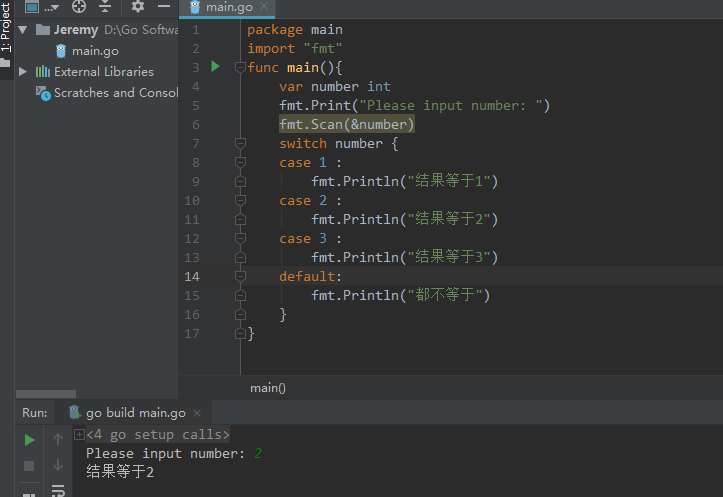This screenshot has height=497, width=723.
Task: Click the Project panel horizontal scrollbar
Action: tap(46, 394)
